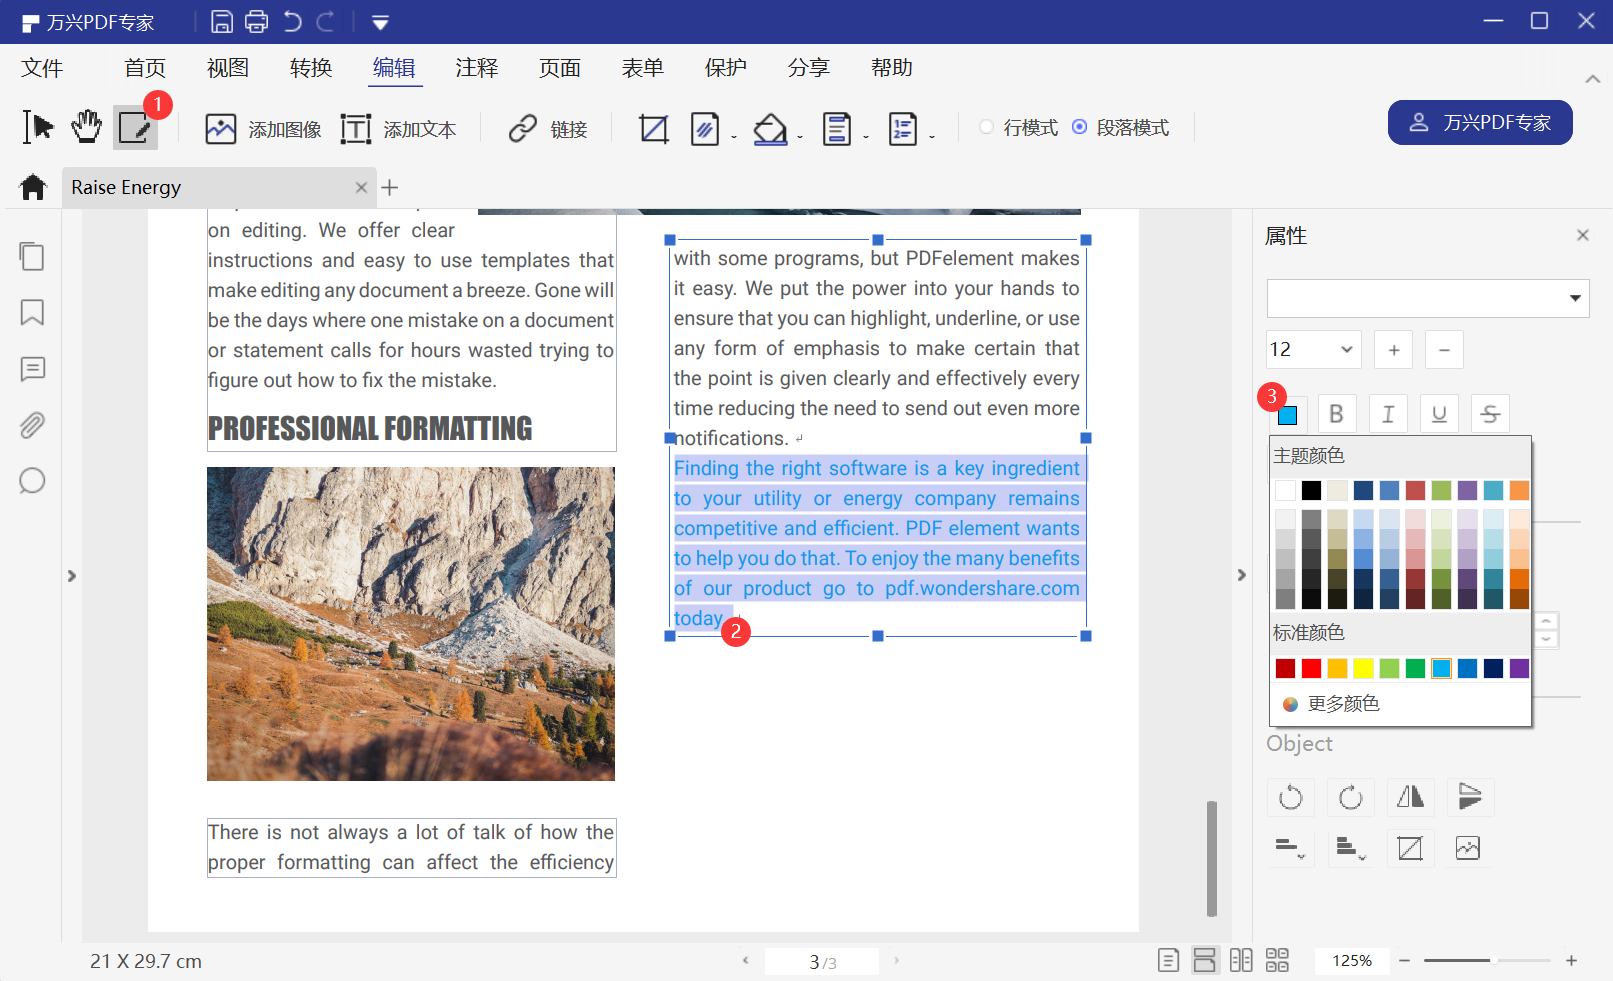Expand the font size 12 dropdown

[1346, 349]
